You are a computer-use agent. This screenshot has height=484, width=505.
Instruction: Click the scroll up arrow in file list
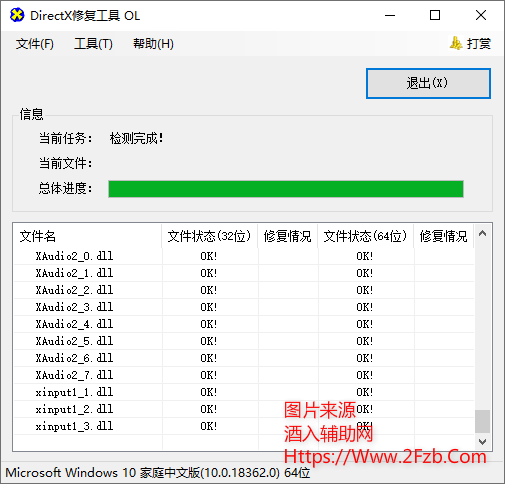(482, 234)
